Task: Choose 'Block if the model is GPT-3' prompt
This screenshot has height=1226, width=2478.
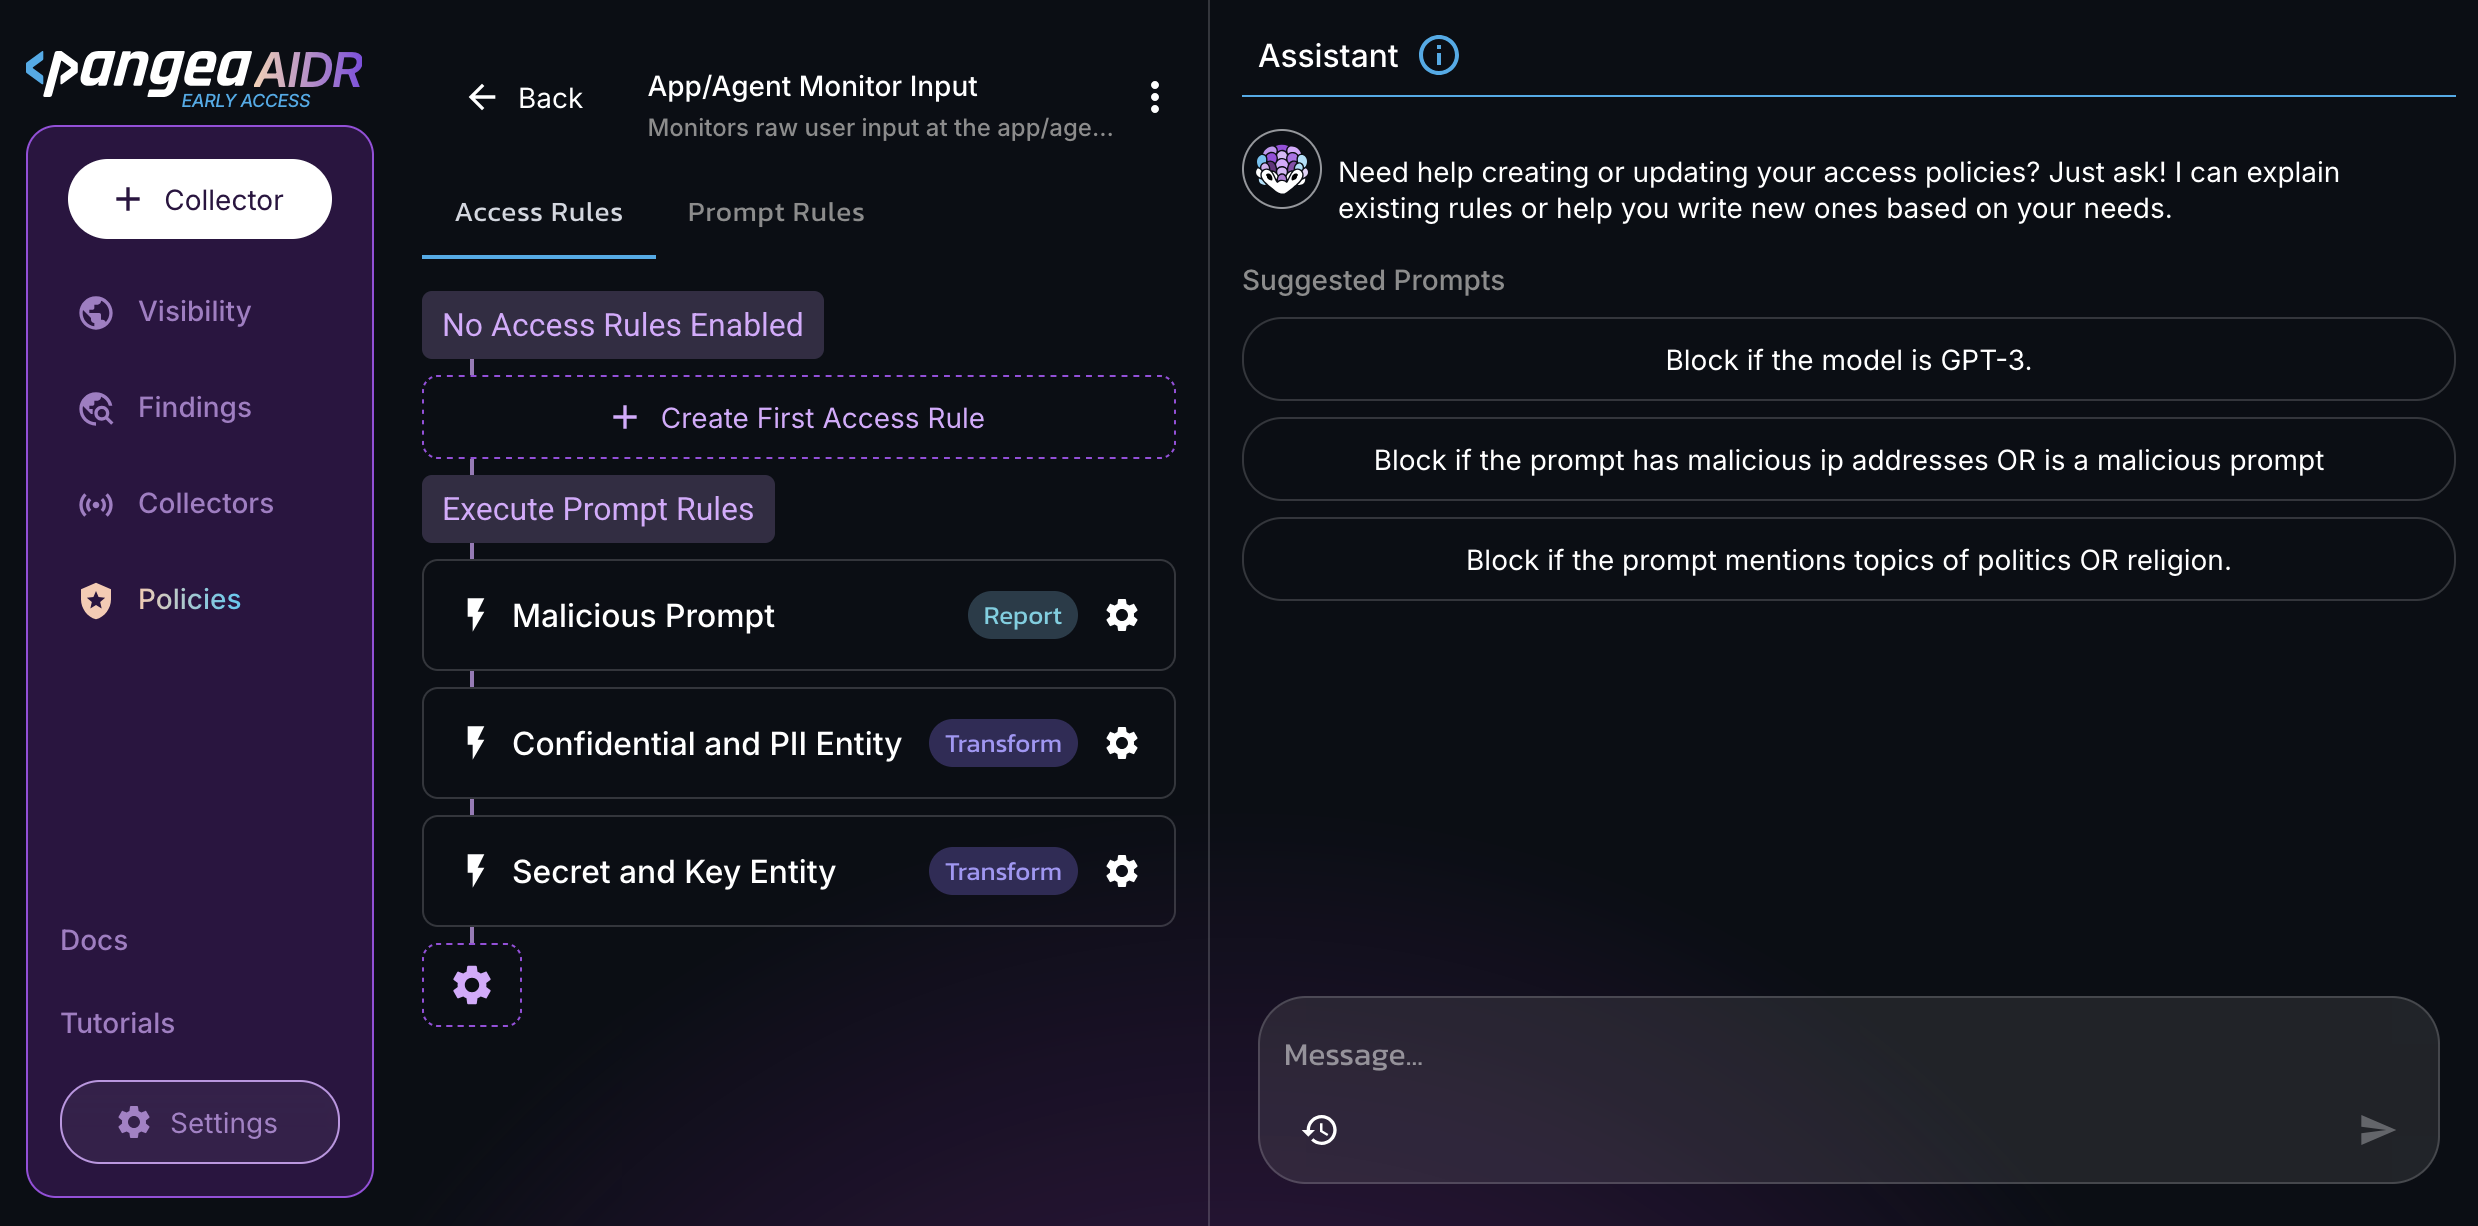Action: click(x=1847, y=360)
